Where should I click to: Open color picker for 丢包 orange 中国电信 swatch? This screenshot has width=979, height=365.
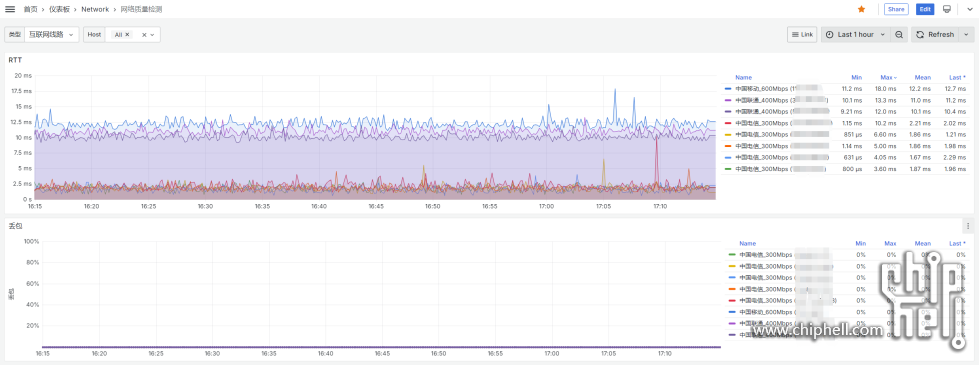click(x=732, y=289)
